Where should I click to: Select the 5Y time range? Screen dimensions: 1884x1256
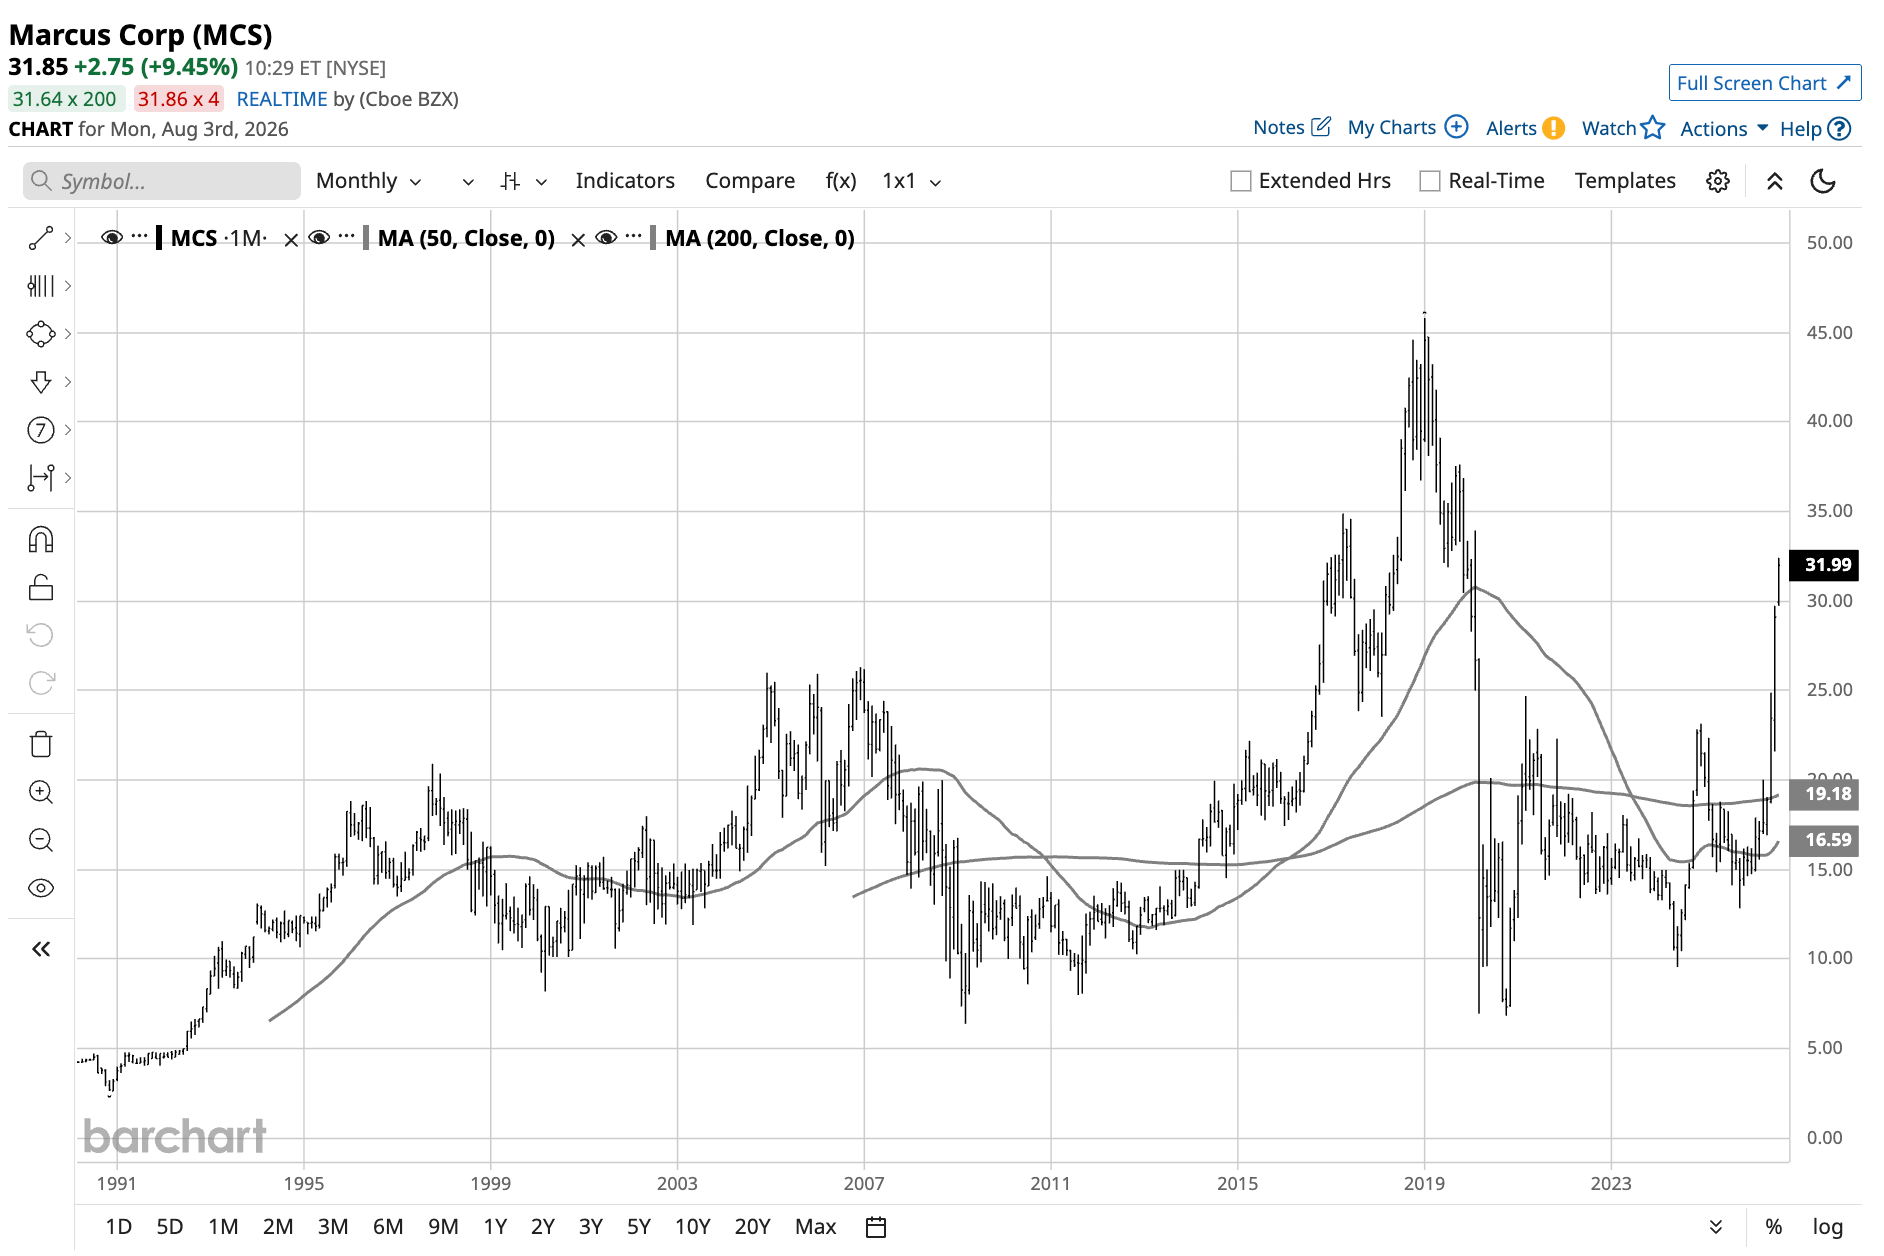(639, 1227)
